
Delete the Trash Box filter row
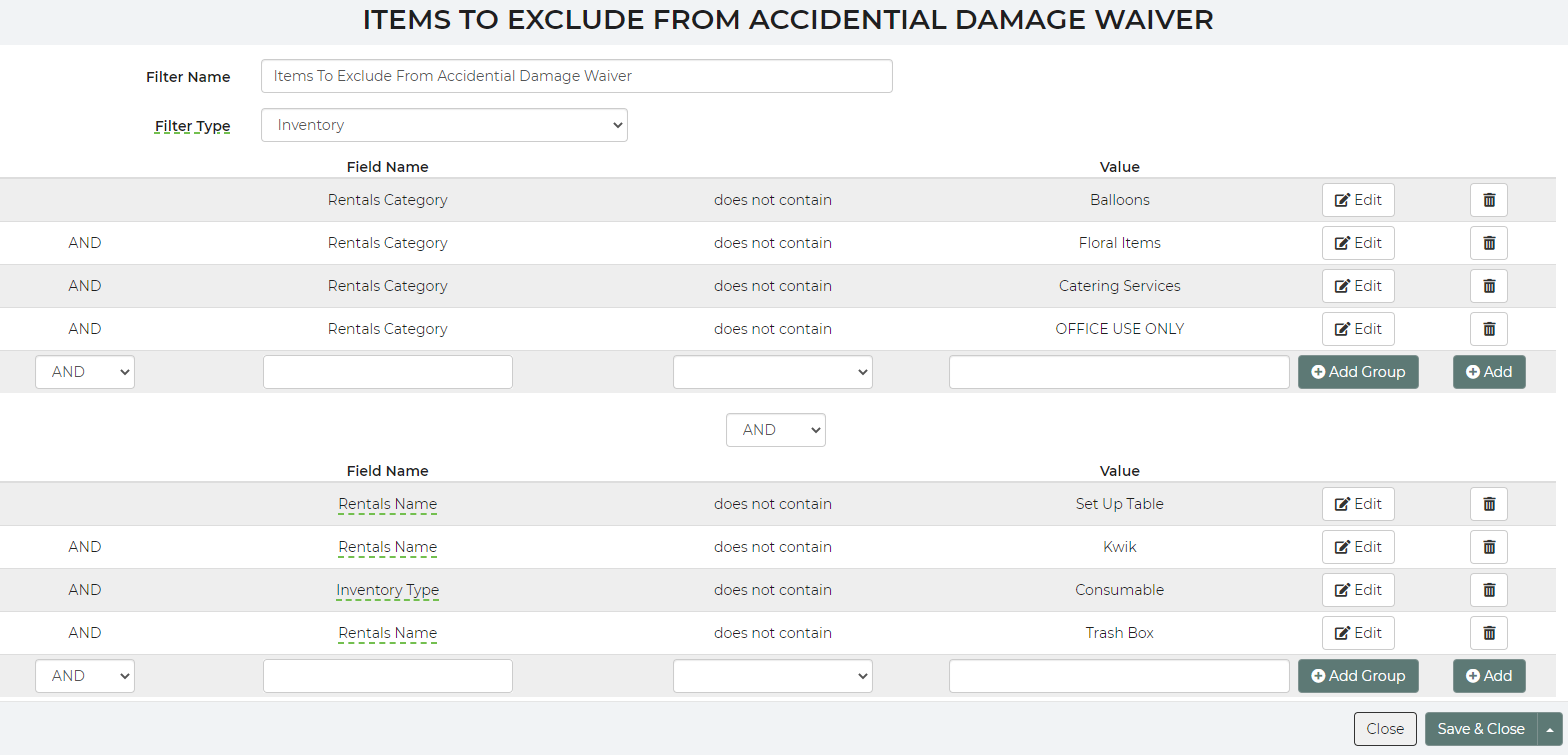1488,633
